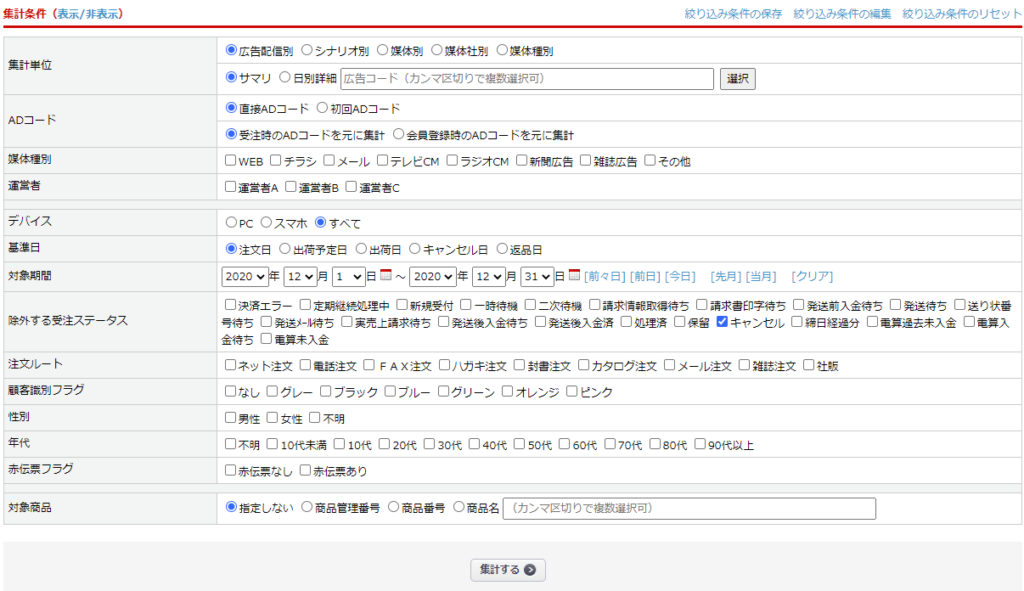Choose the スマホ device radio option
This screenshot has width=1024, height=591.
[x=266, y=223]
